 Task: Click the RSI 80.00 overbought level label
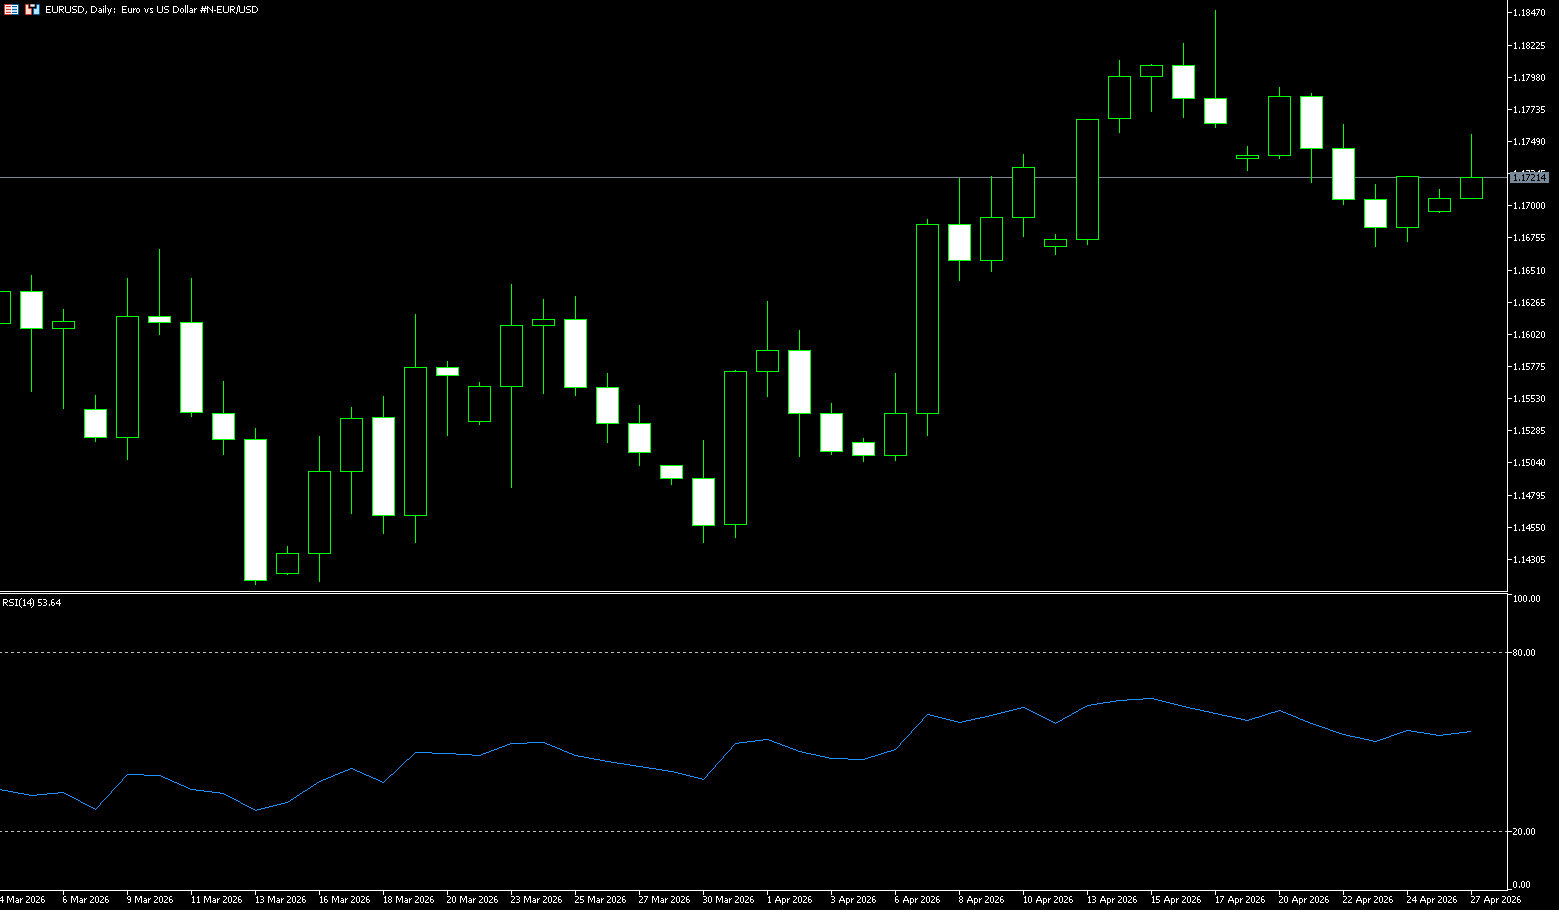[1524, 653]
